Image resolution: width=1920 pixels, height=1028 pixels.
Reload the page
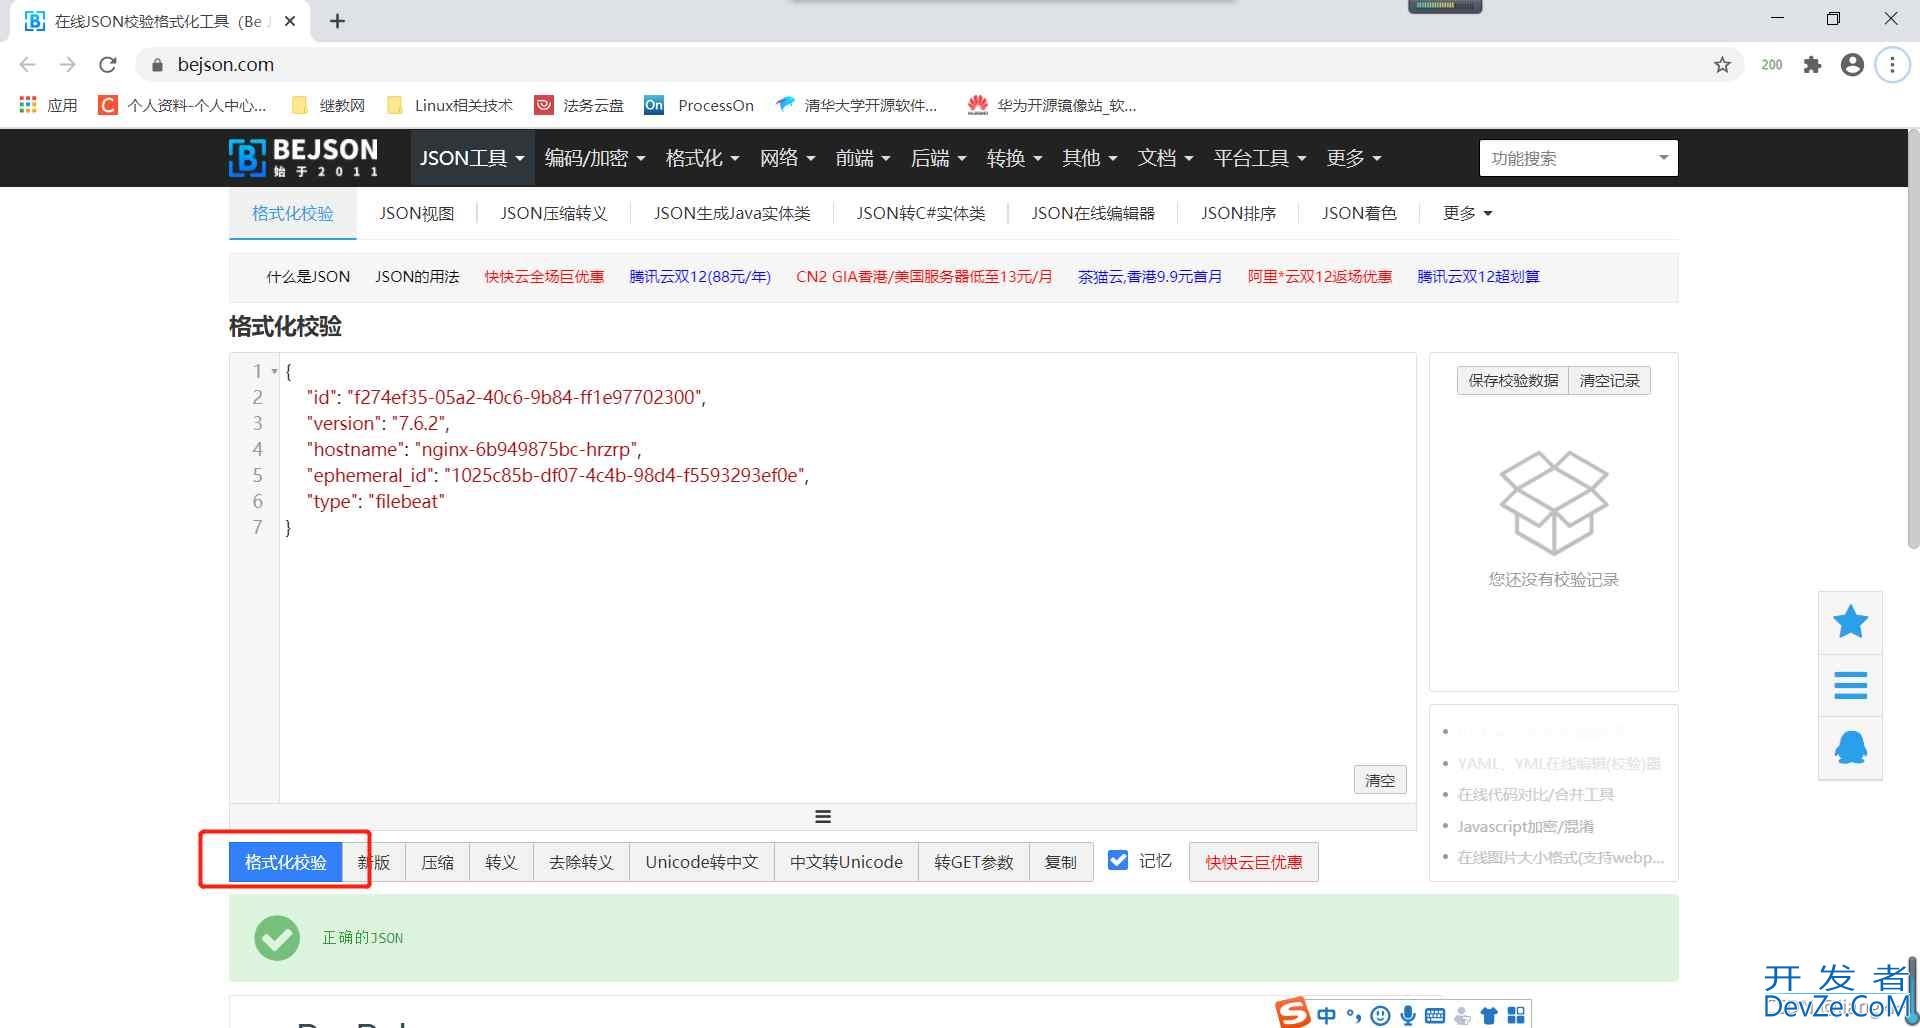click(x=108, y=65)
